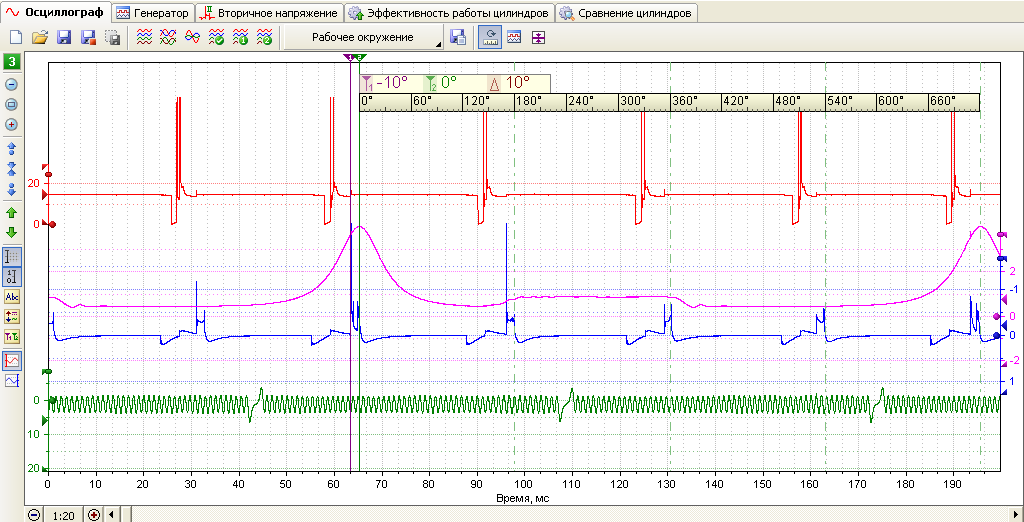Open the Эффективность работы цилиндров tab
This screenshot has width=1024, height=522.
pyautogui.click(x=449, y=13)
